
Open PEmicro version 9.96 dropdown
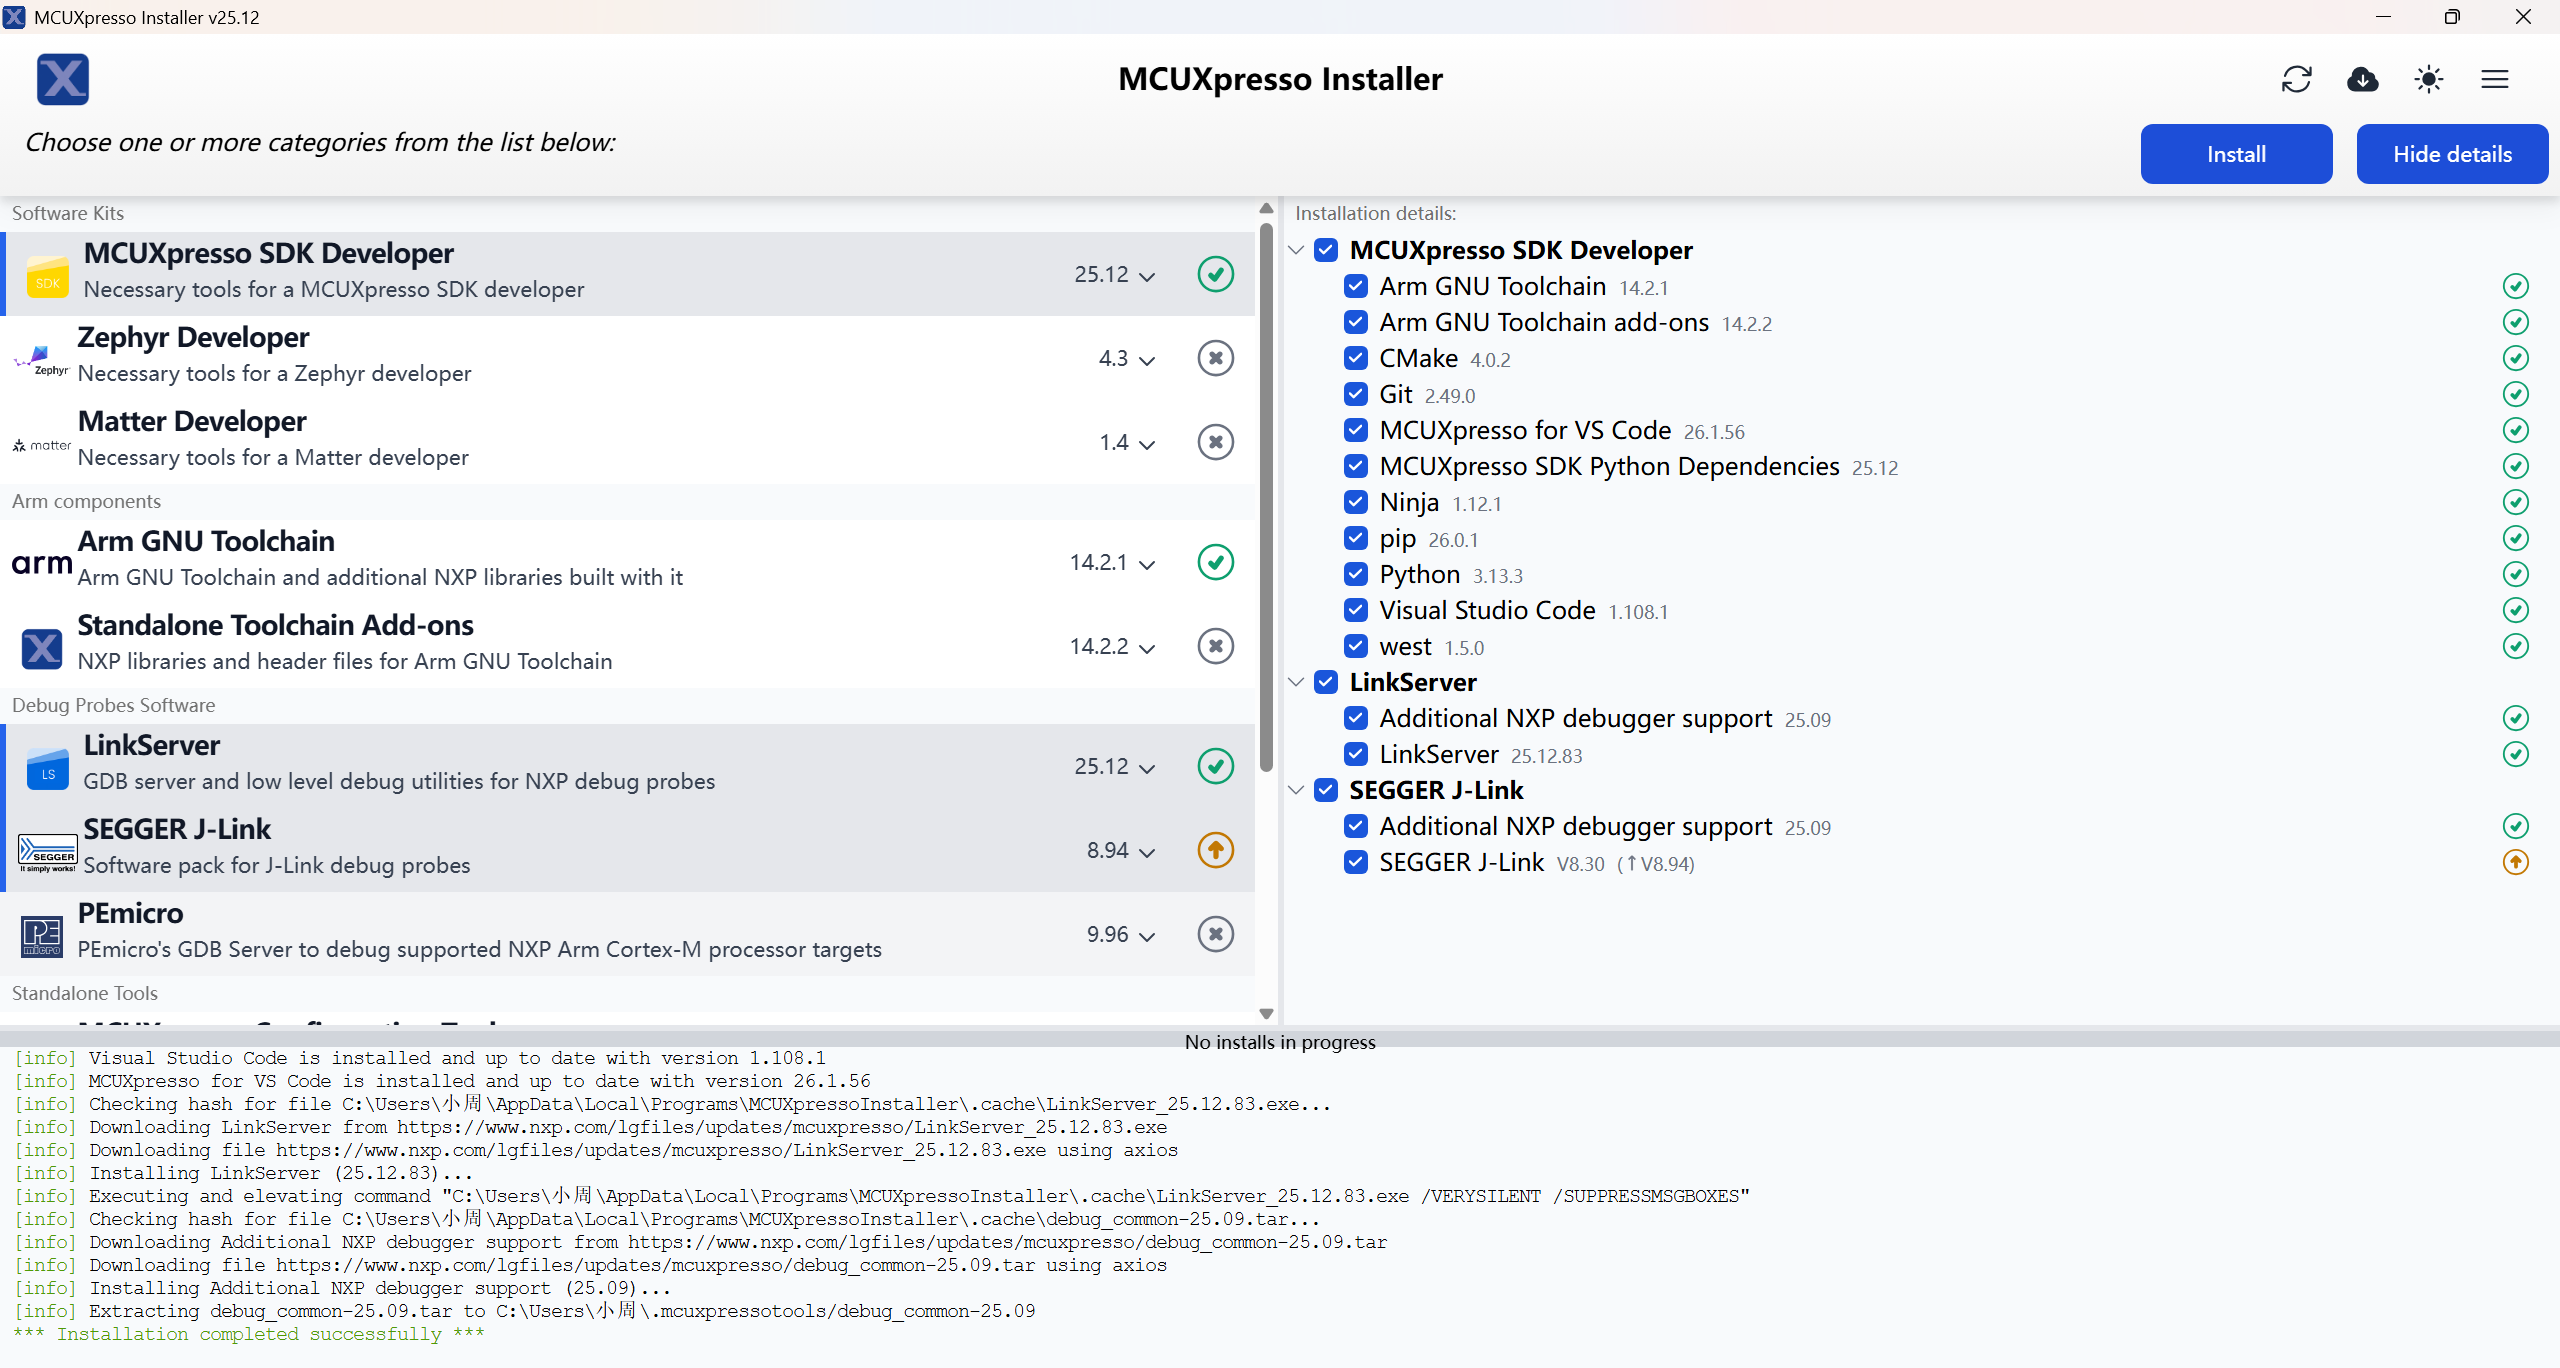1121,935
